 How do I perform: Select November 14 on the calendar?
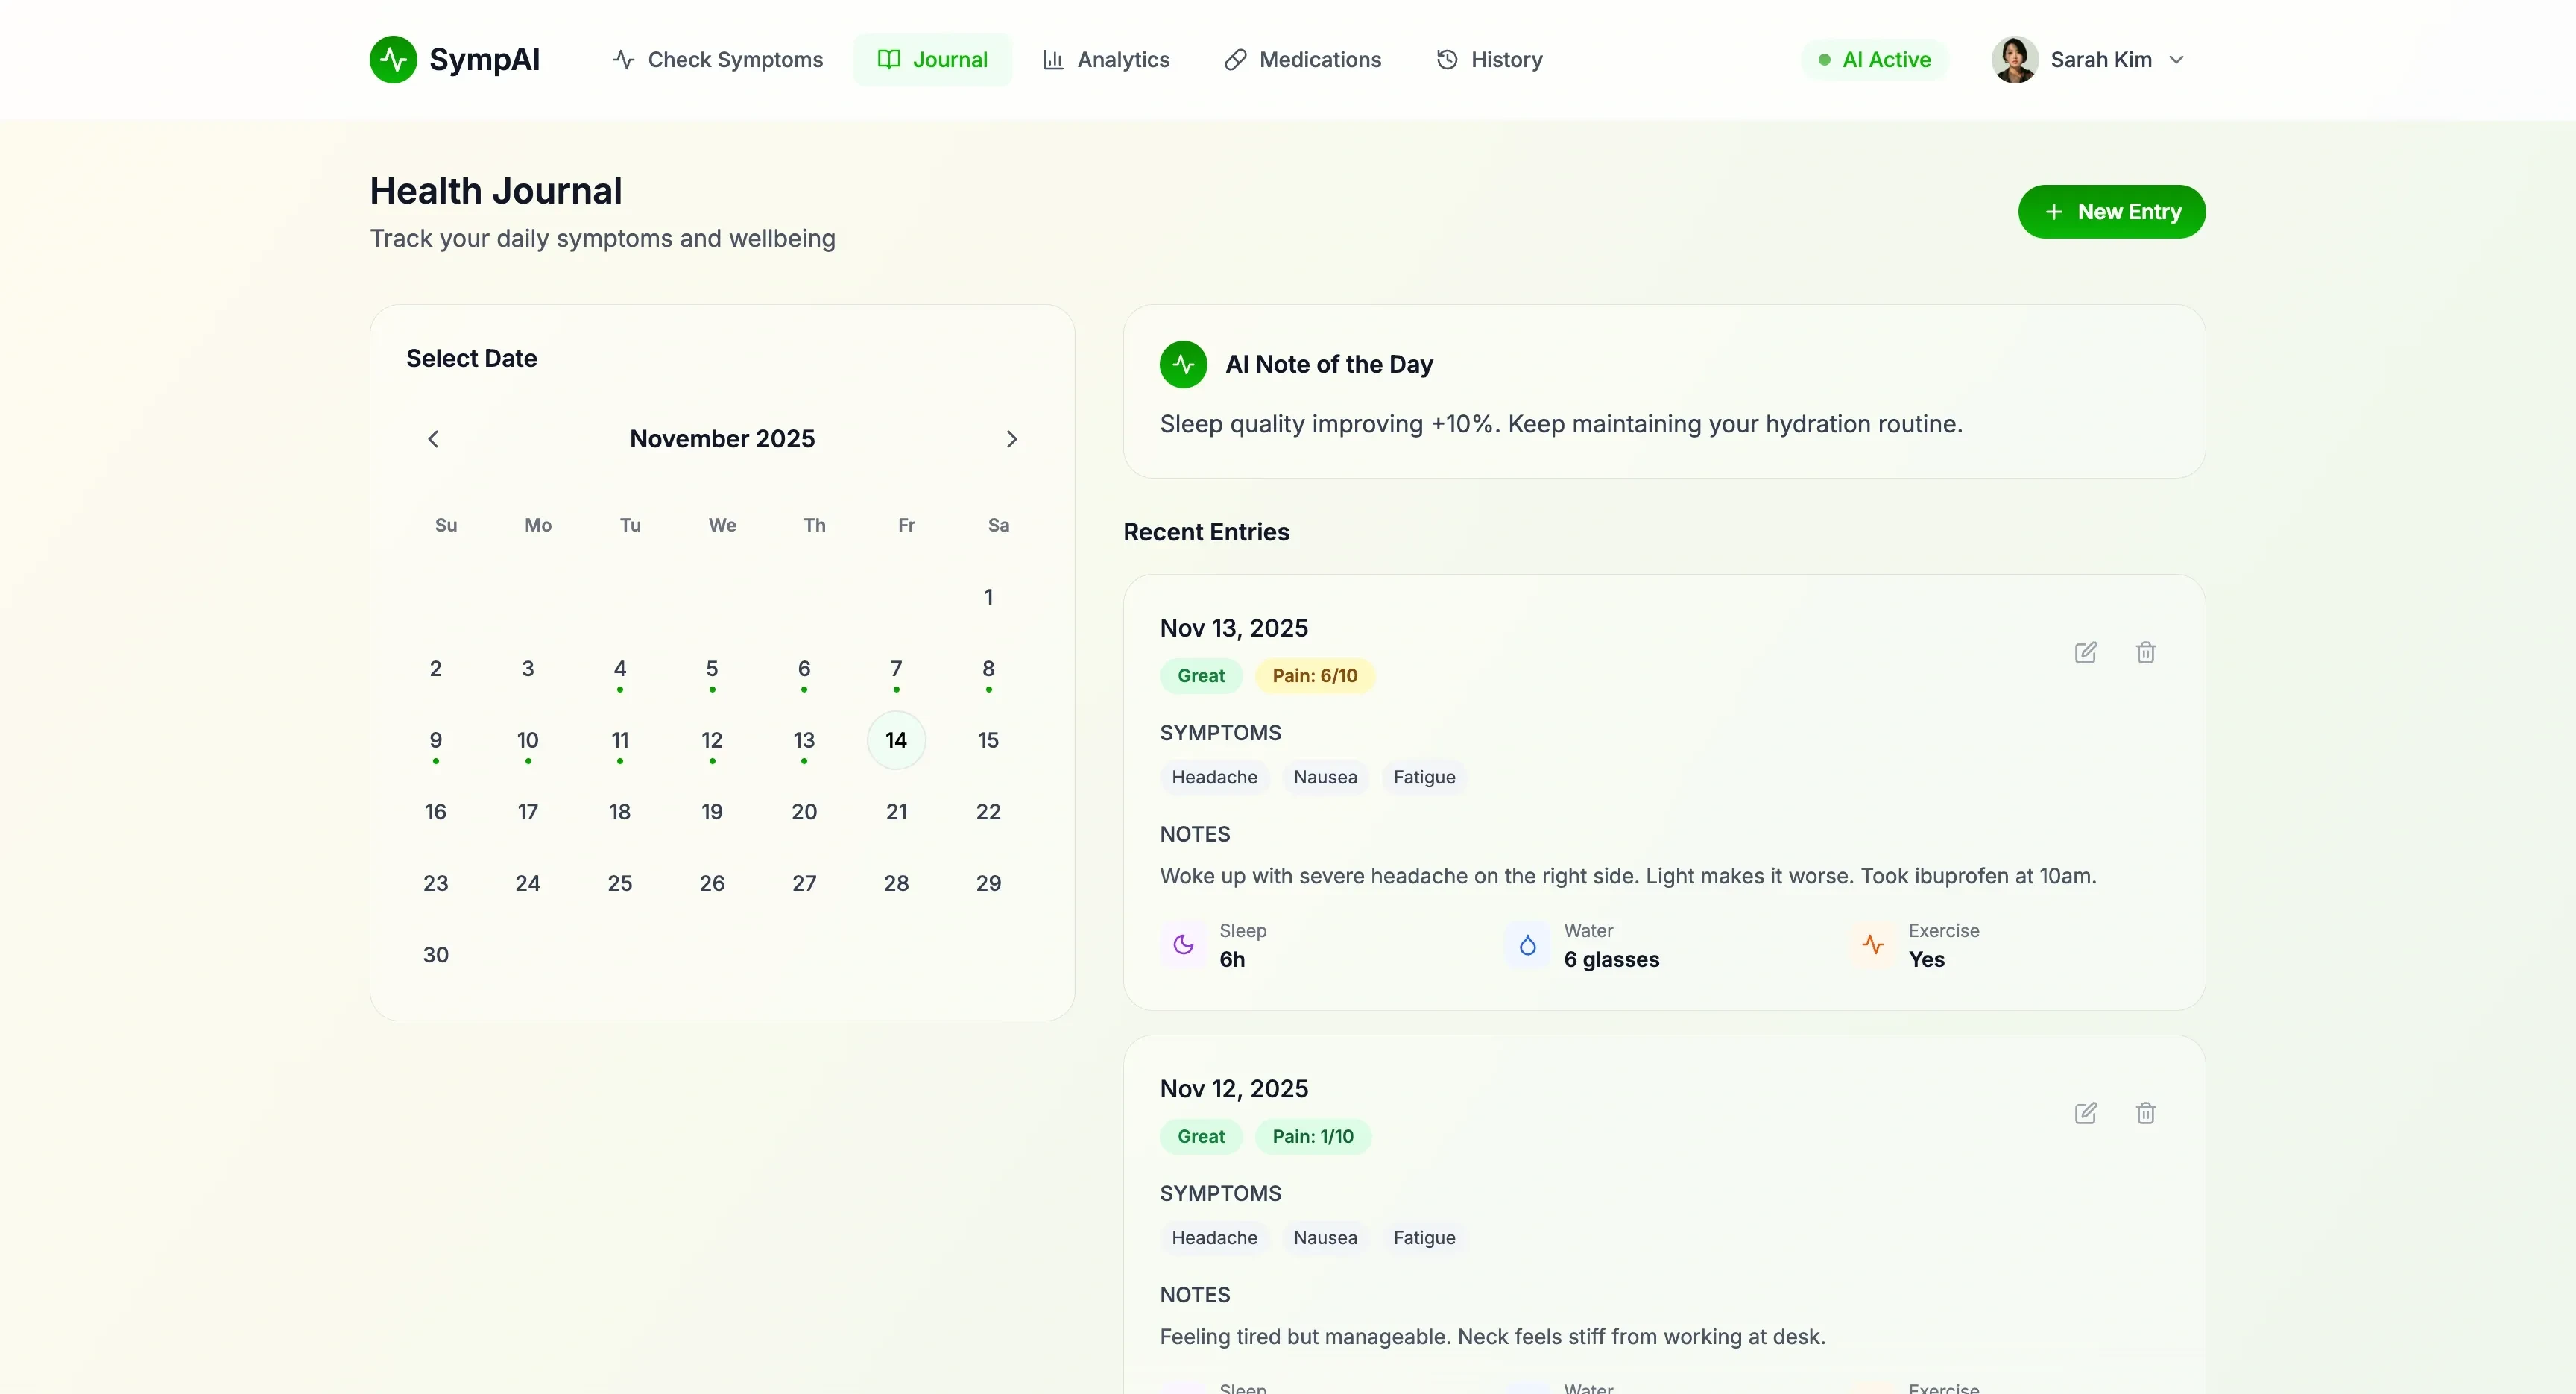click(895, 740)
